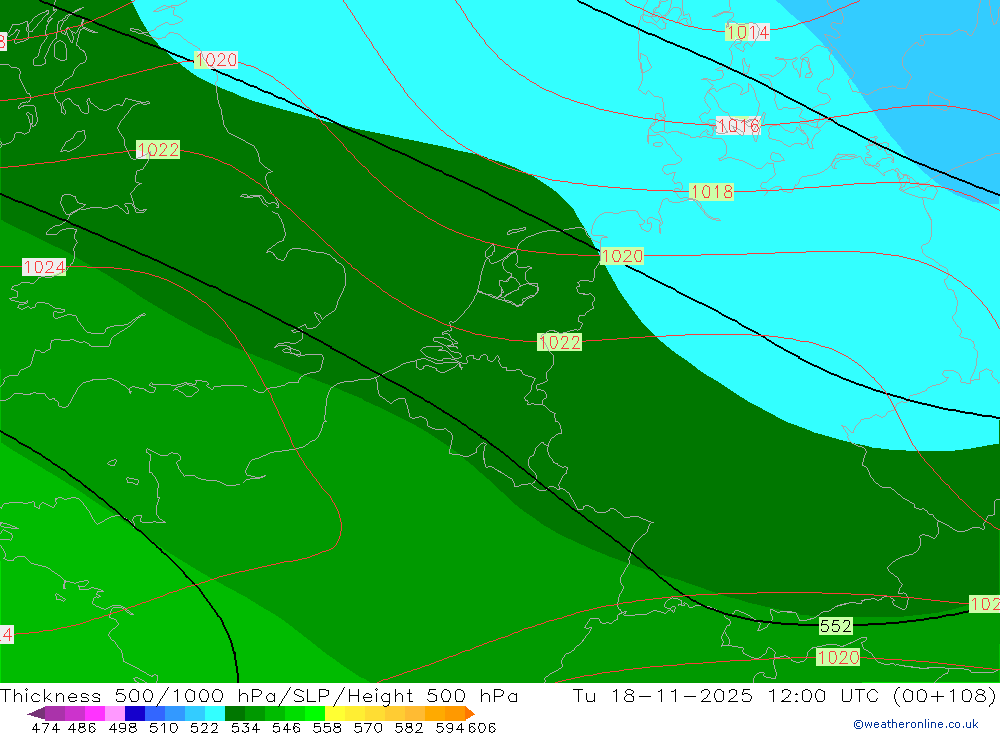Open the weatheronline.co.uk copyright link
This screenshot has height=733, width=1000.
click(916, 724)
